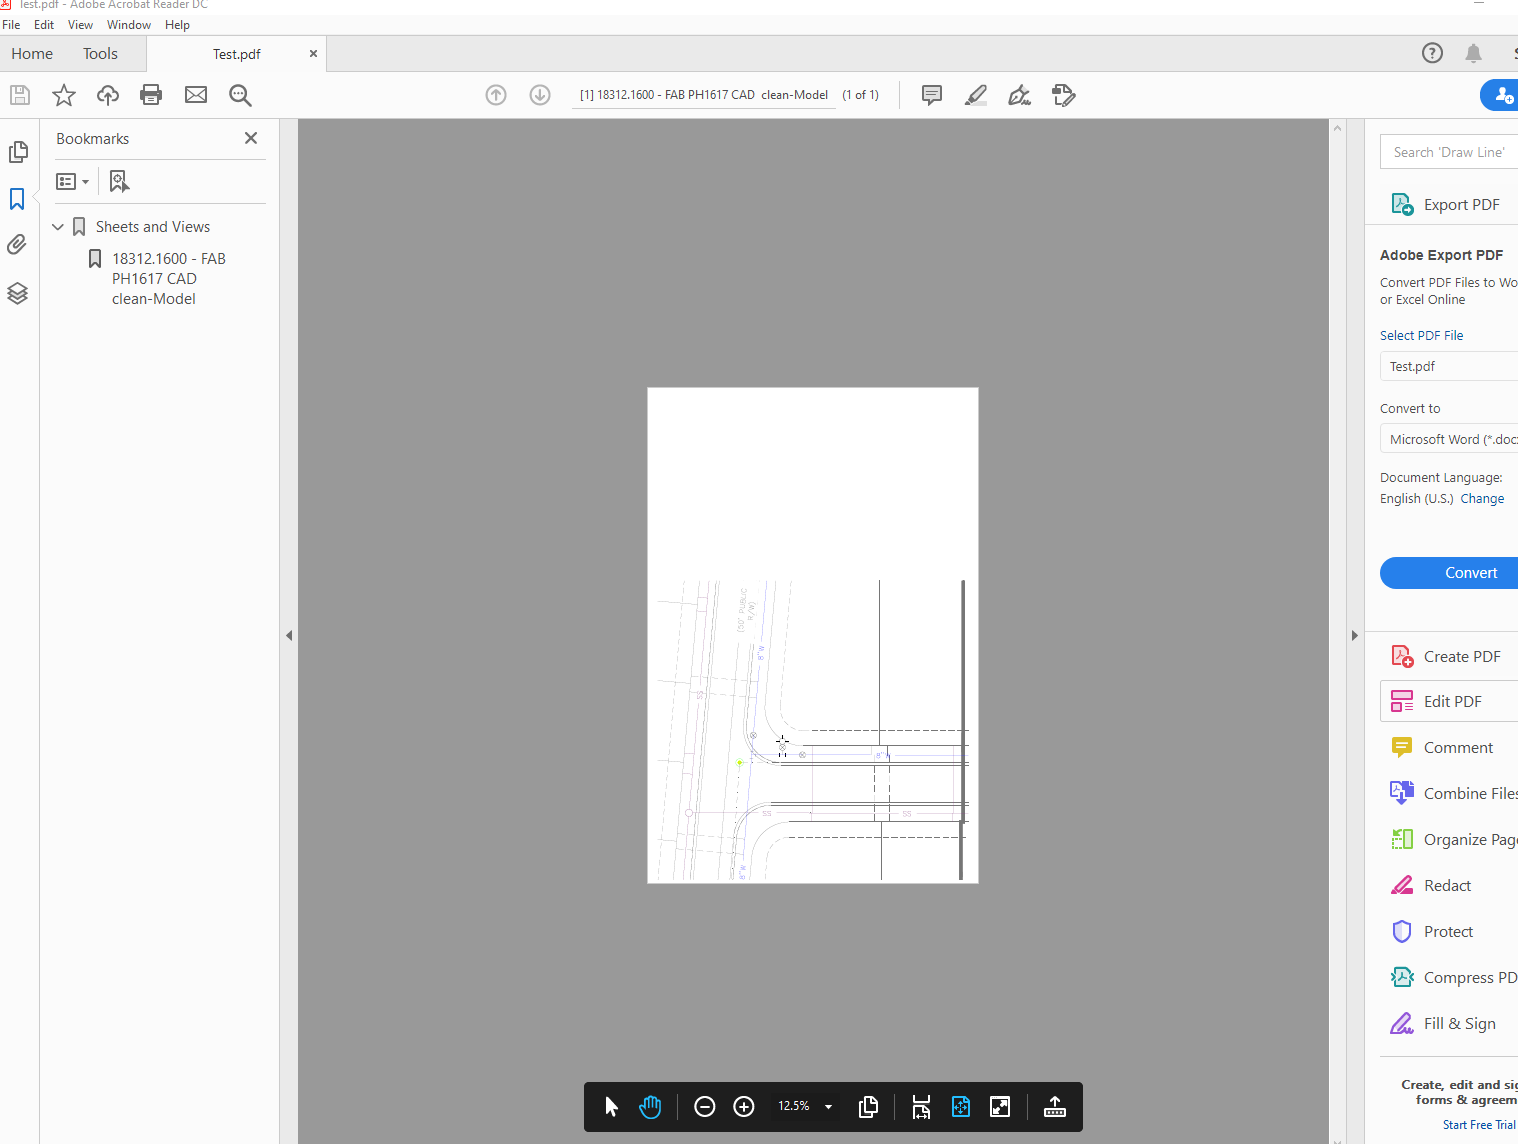The image size is (1518, 1144).
Task: Open the Layers panel icon
Action: (x=17, y=293)
